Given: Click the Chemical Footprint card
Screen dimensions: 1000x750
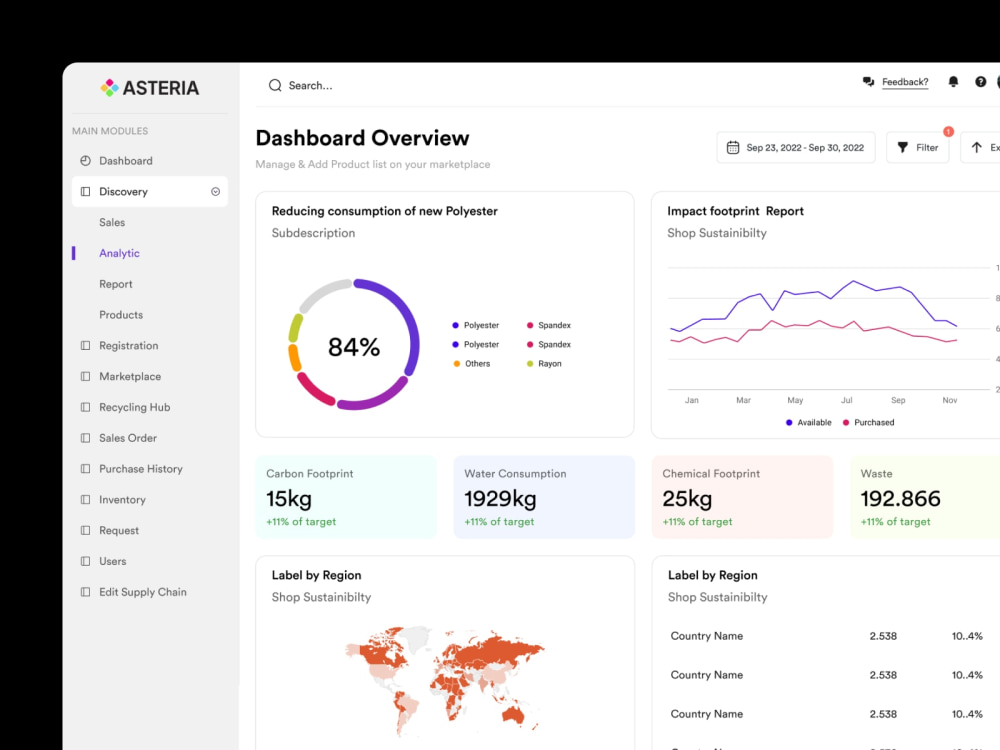Looking at the screenshot, I should tap(742, 497).
